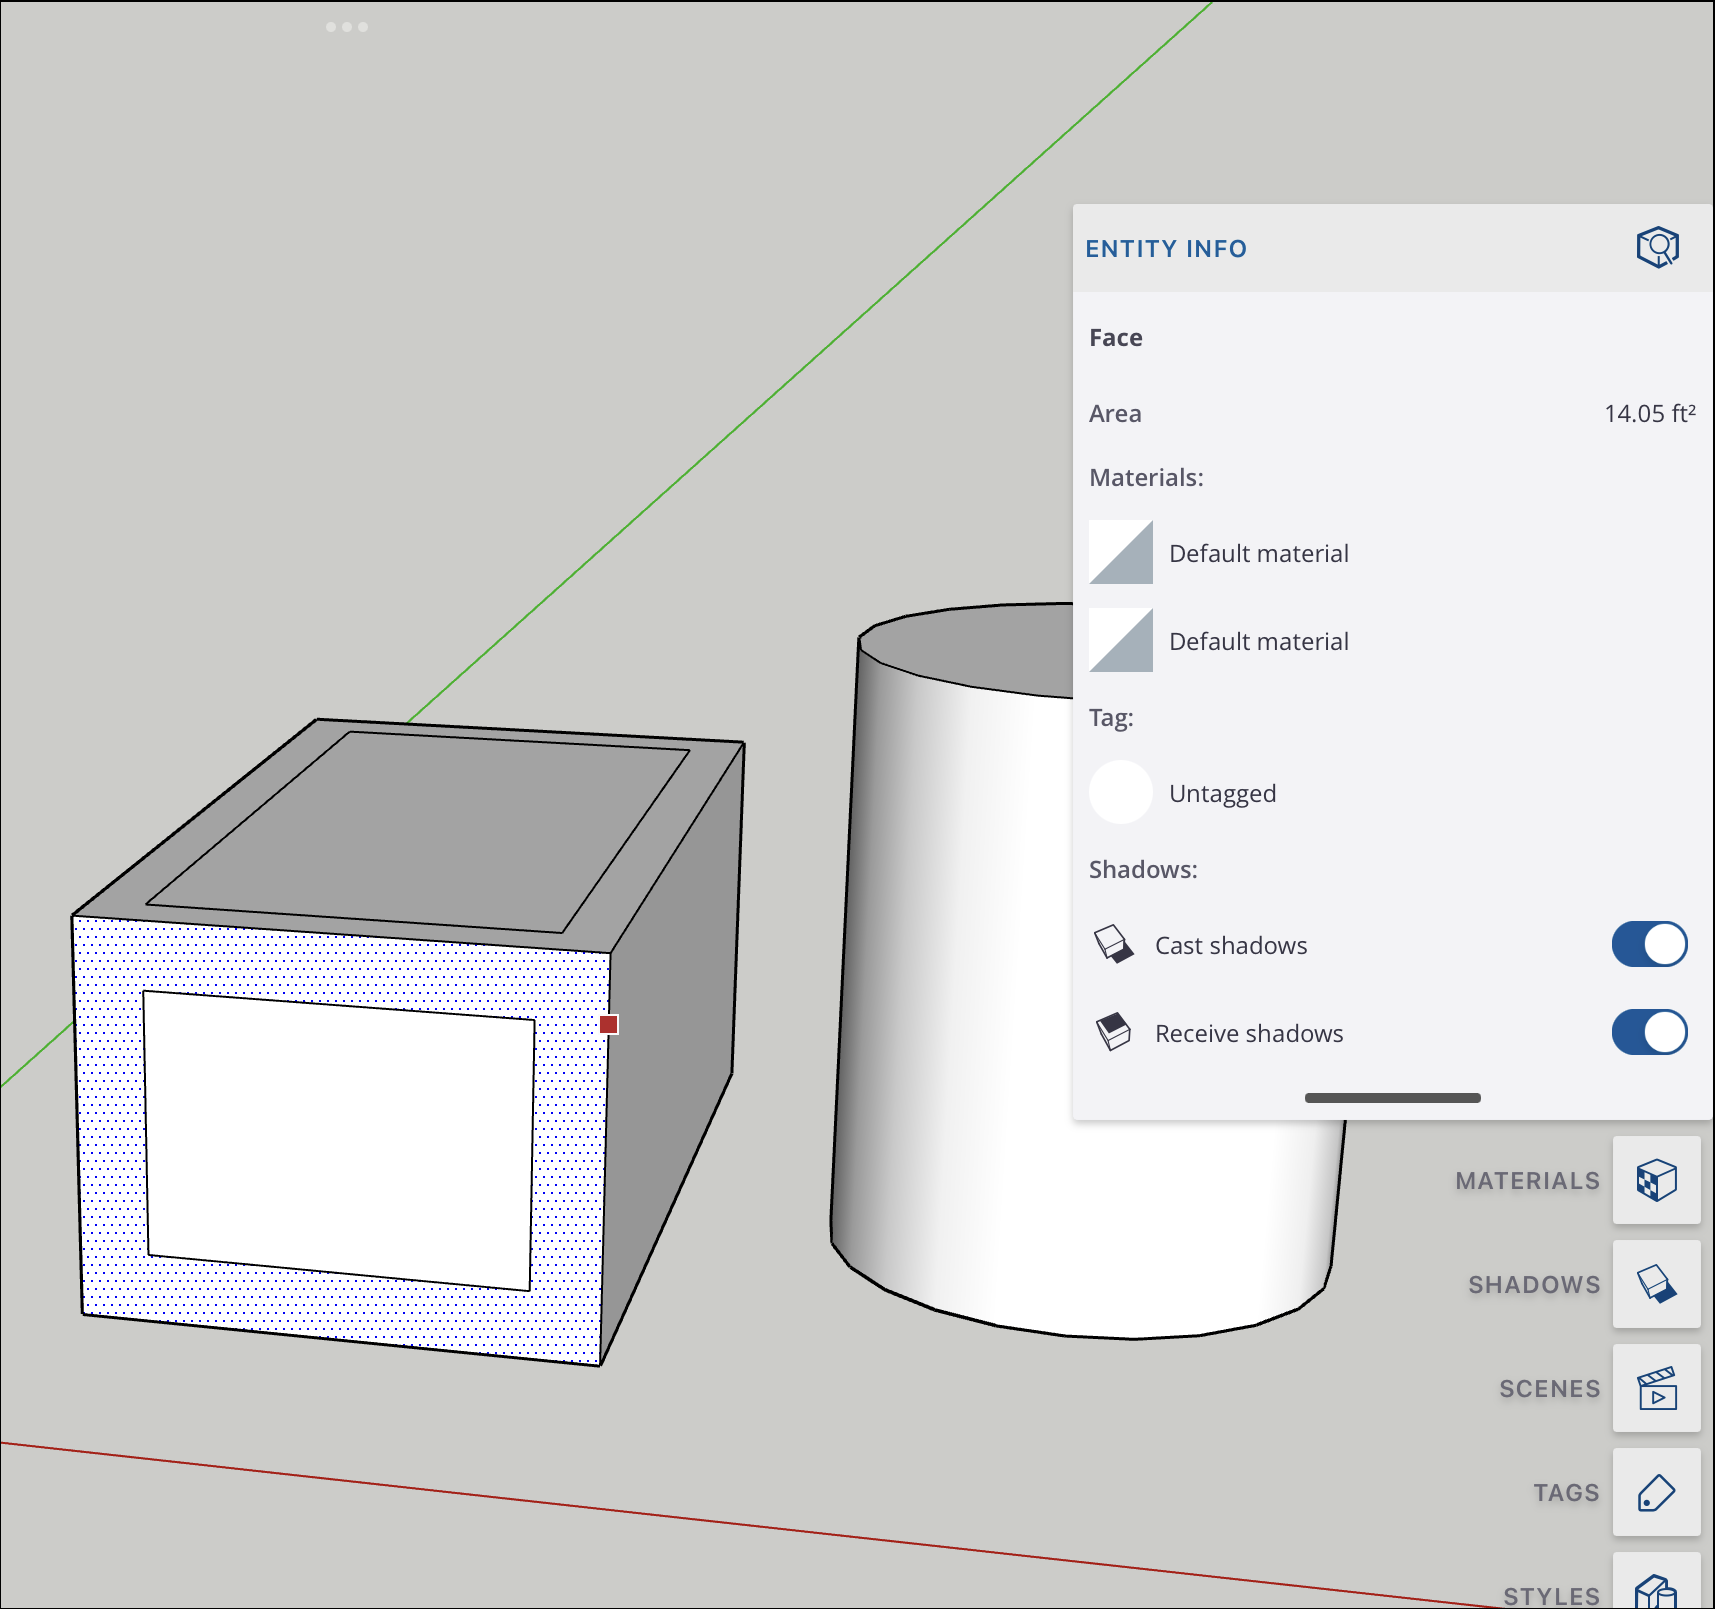1715x1609 pixels.
Task: Click the Cast shadows icon
Action: 1113,944
